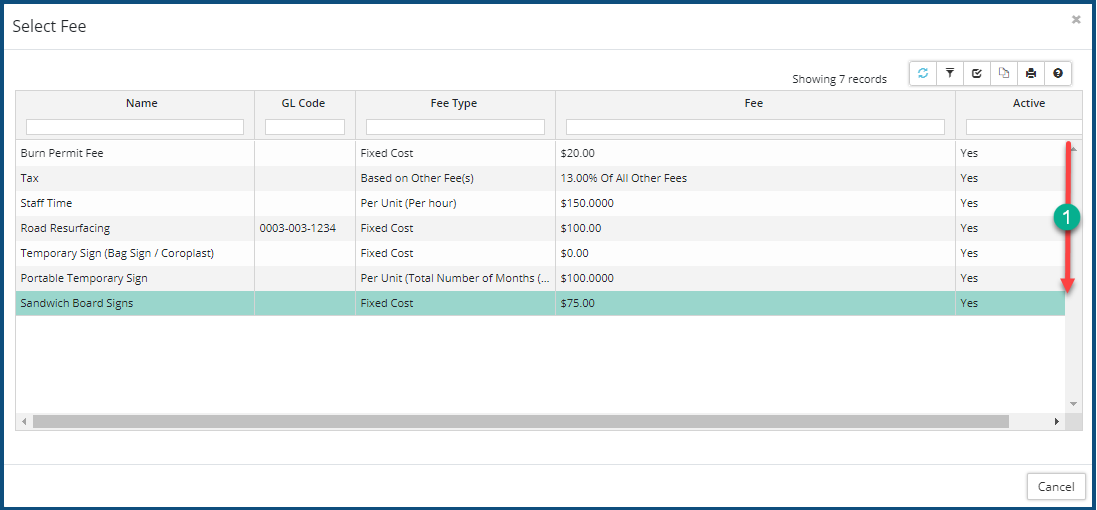The height and width of the screenshot is (510, 1097).
Task: Click the copy records icon
Action: (1004, 73)
